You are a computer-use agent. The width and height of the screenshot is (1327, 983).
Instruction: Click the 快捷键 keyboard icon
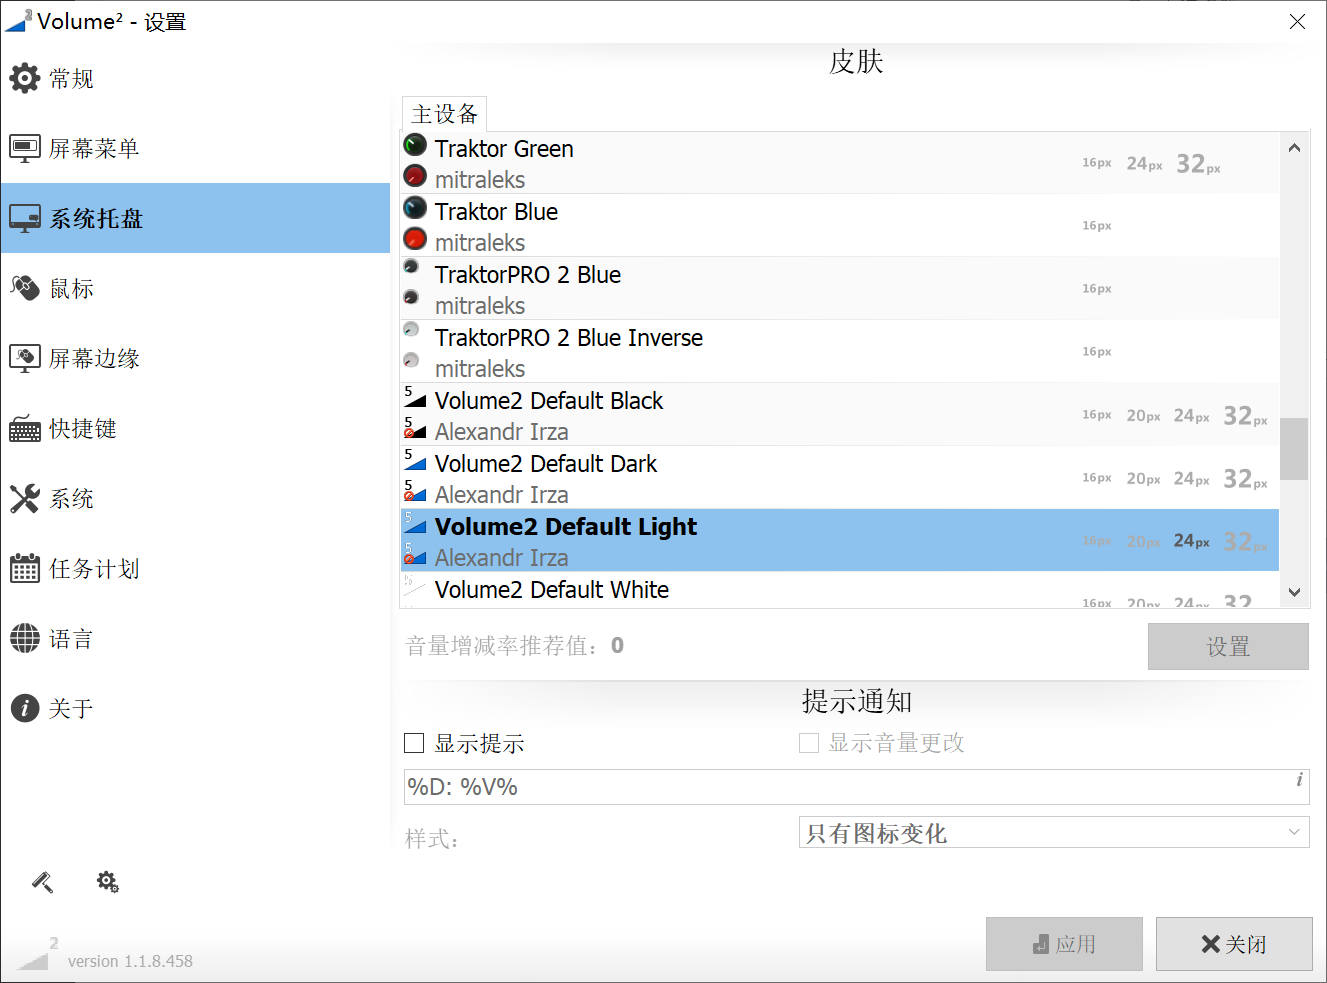25,429
